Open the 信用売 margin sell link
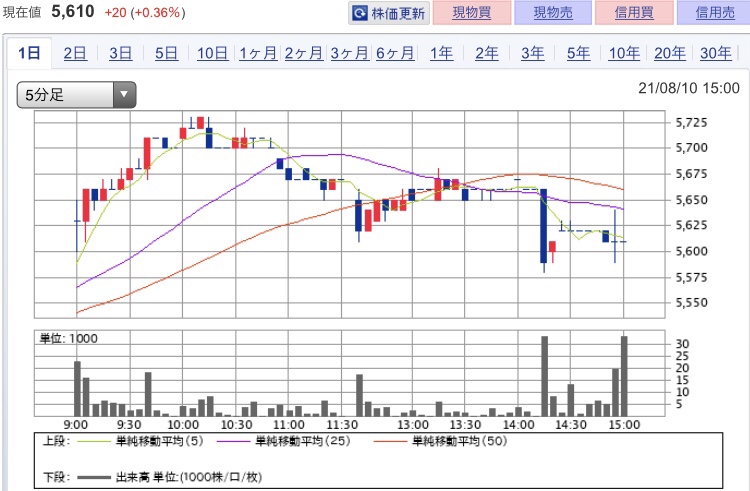Image resolution: width=750 pixels, height=491 pixels. click(714, 12)
